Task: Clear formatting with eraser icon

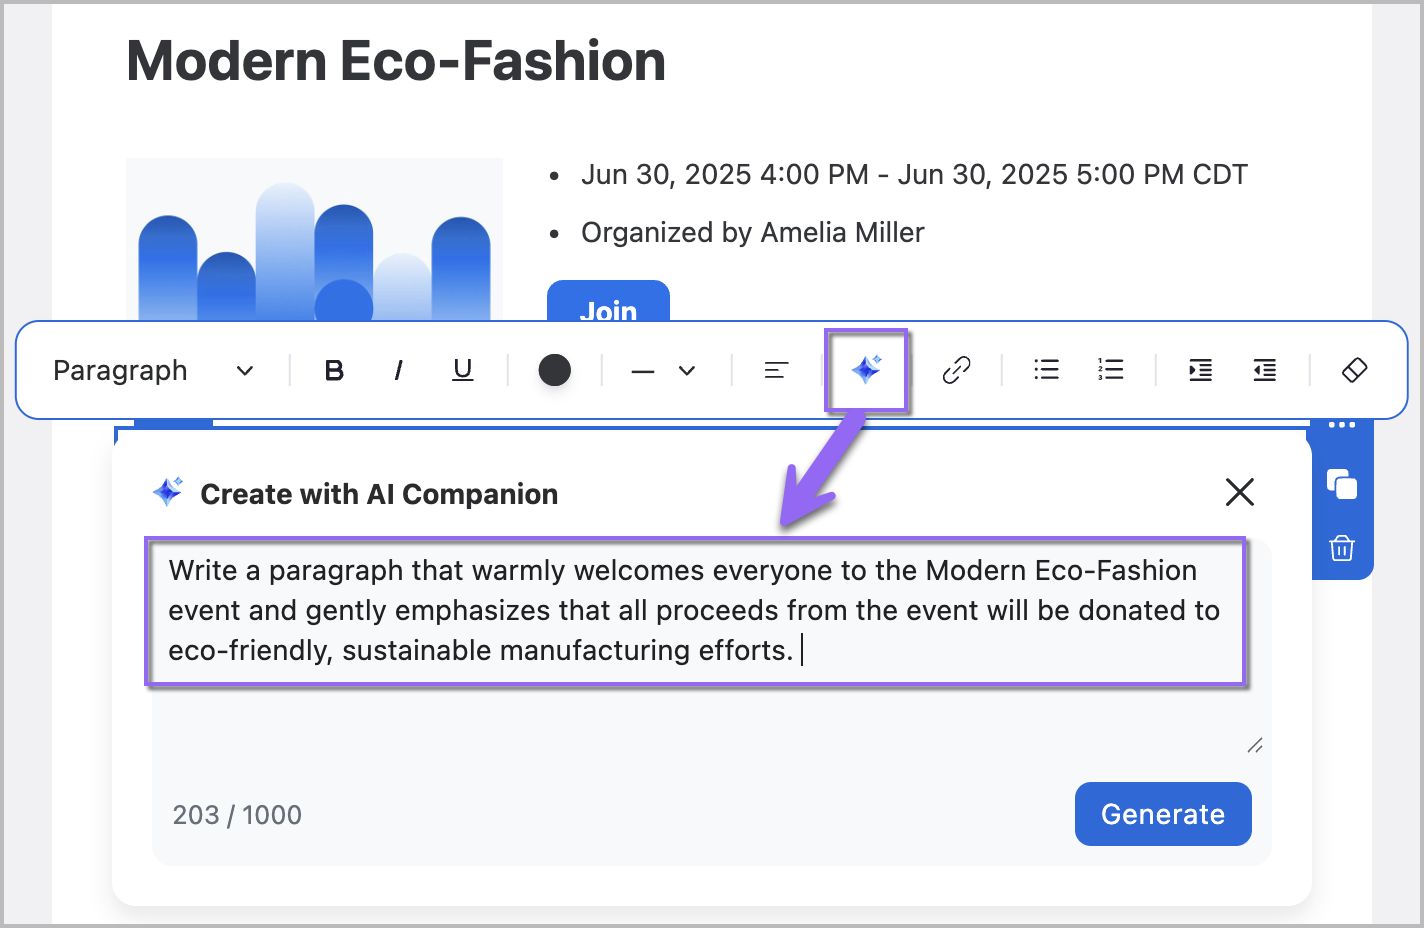Action: point(1354,371)
